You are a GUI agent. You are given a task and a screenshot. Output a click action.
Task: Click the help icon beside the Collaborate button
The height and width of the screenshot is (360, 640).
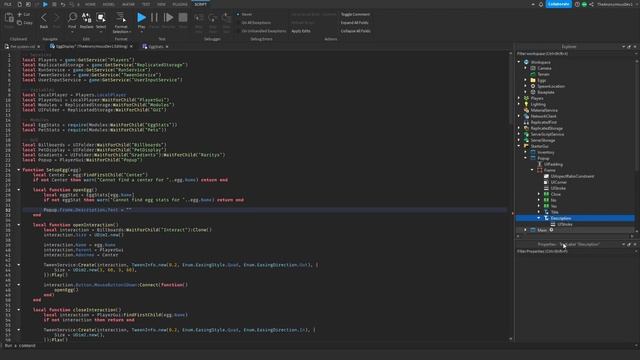(577, 4)
